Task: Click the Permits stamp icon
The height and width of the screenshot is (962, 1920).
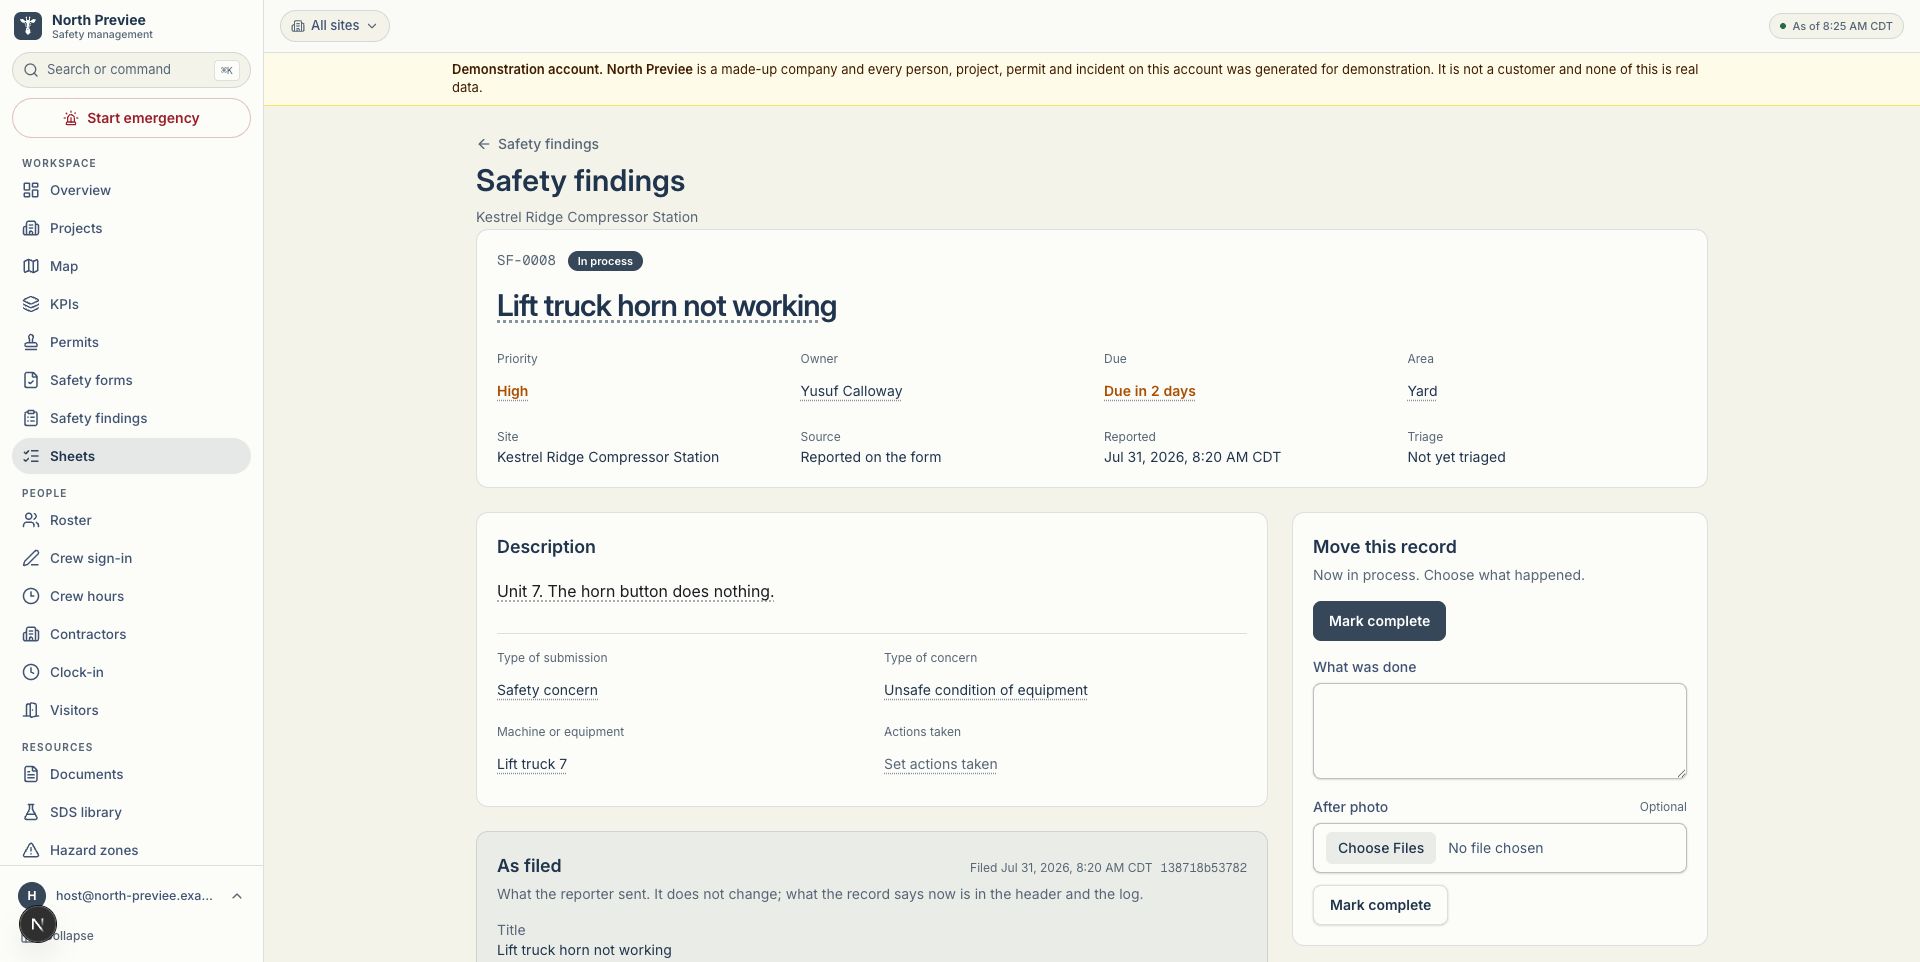Action: click(x=31, y=342)
